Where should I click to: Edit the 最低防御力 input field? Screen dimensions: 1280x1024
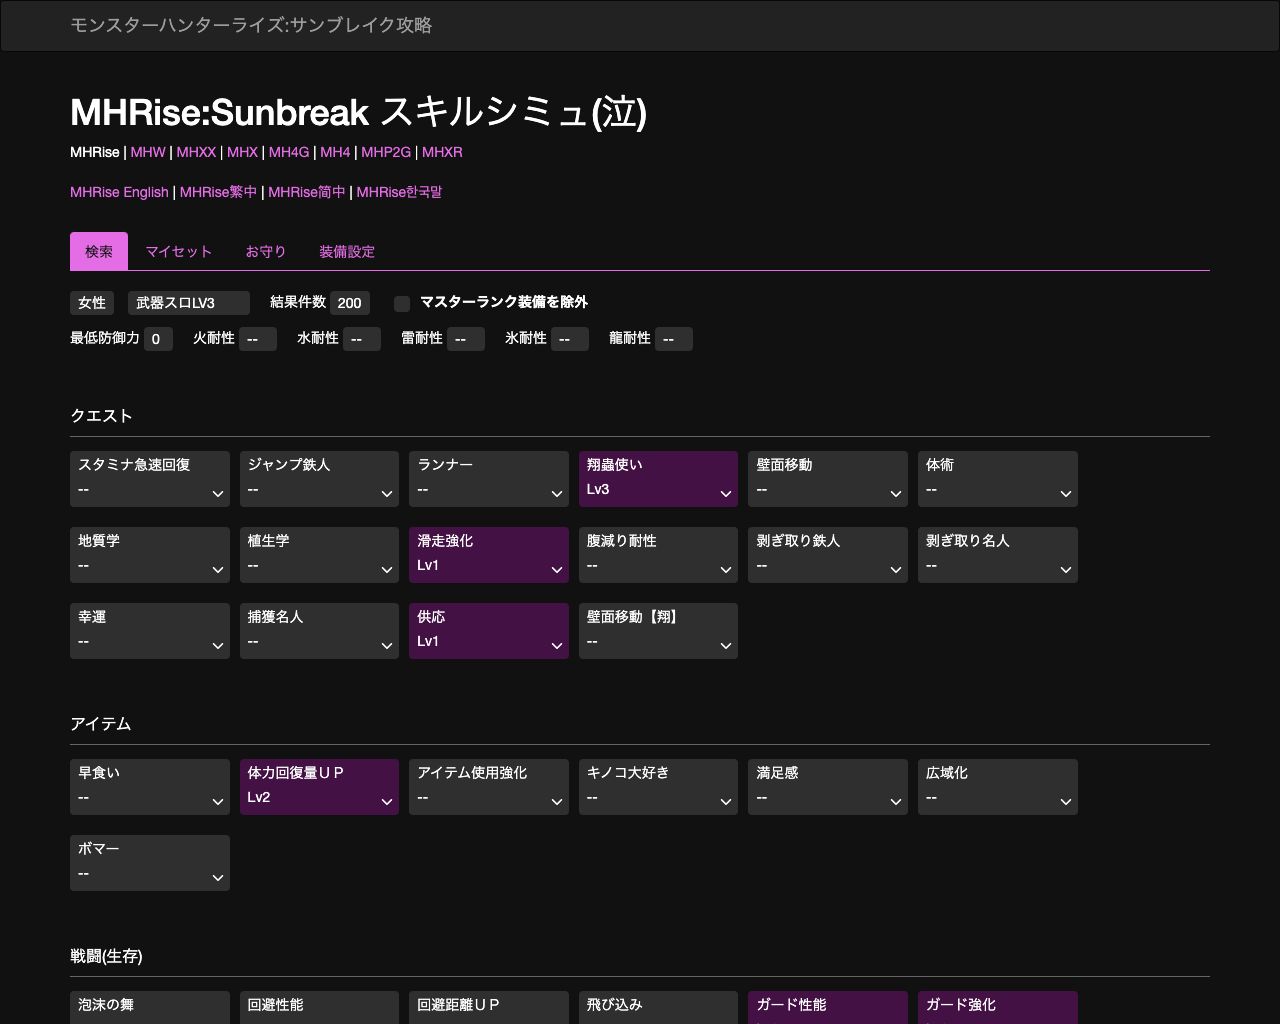[158, 339]
